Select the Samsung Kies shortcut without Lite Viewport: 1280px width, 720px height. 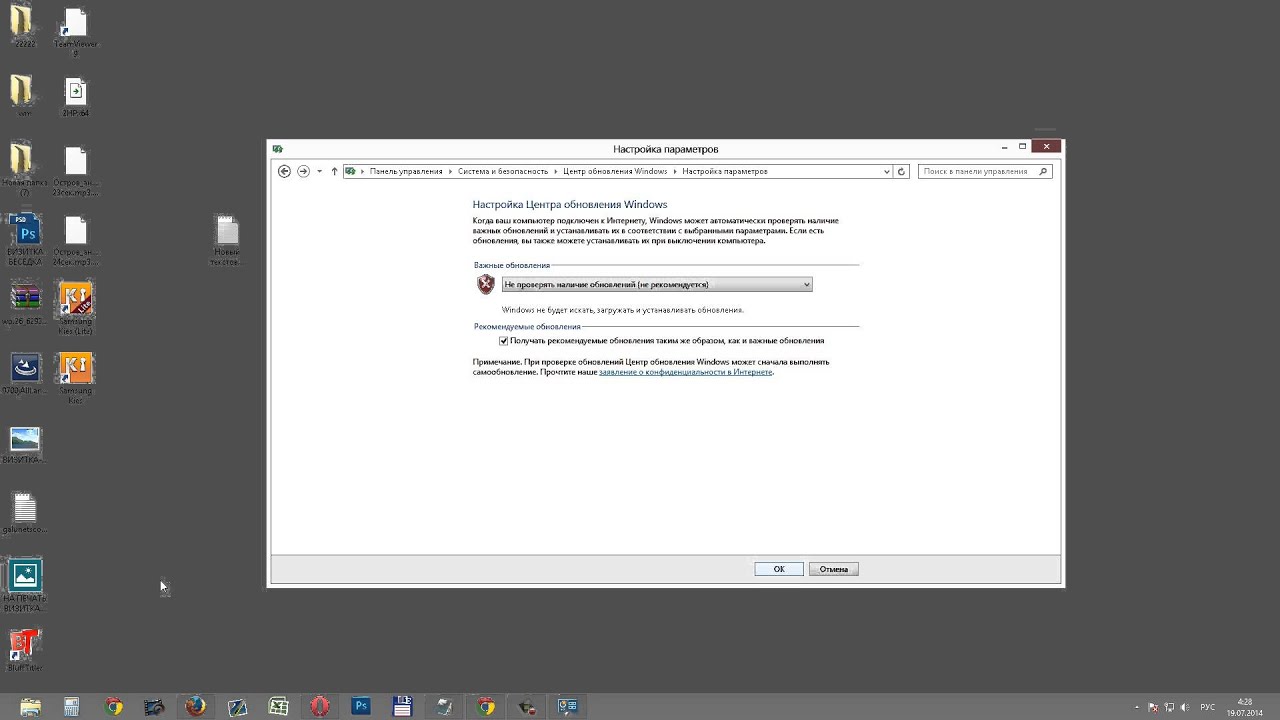76,378
